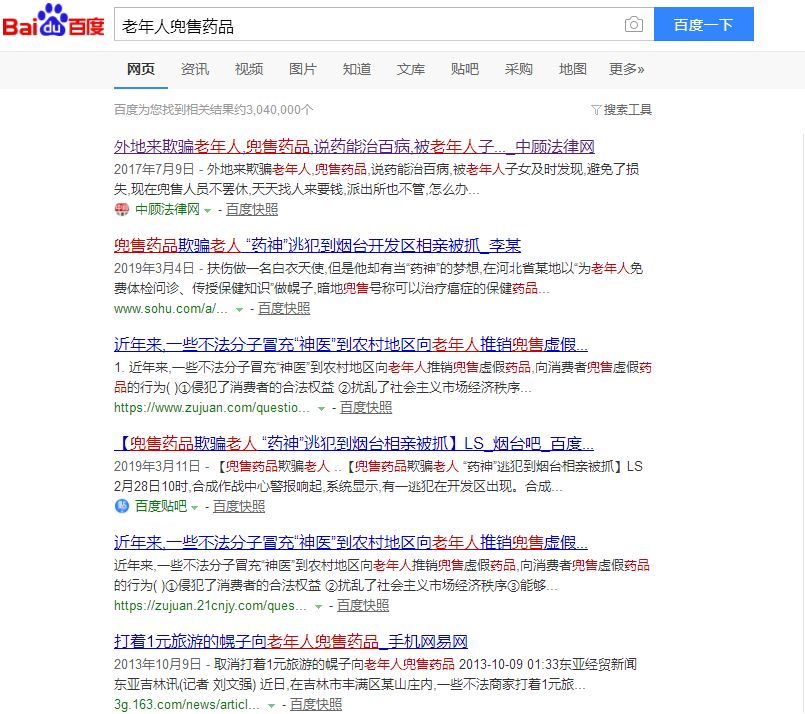Expand dropdown arrow beside zujuan.21cnjy.com

318,607
